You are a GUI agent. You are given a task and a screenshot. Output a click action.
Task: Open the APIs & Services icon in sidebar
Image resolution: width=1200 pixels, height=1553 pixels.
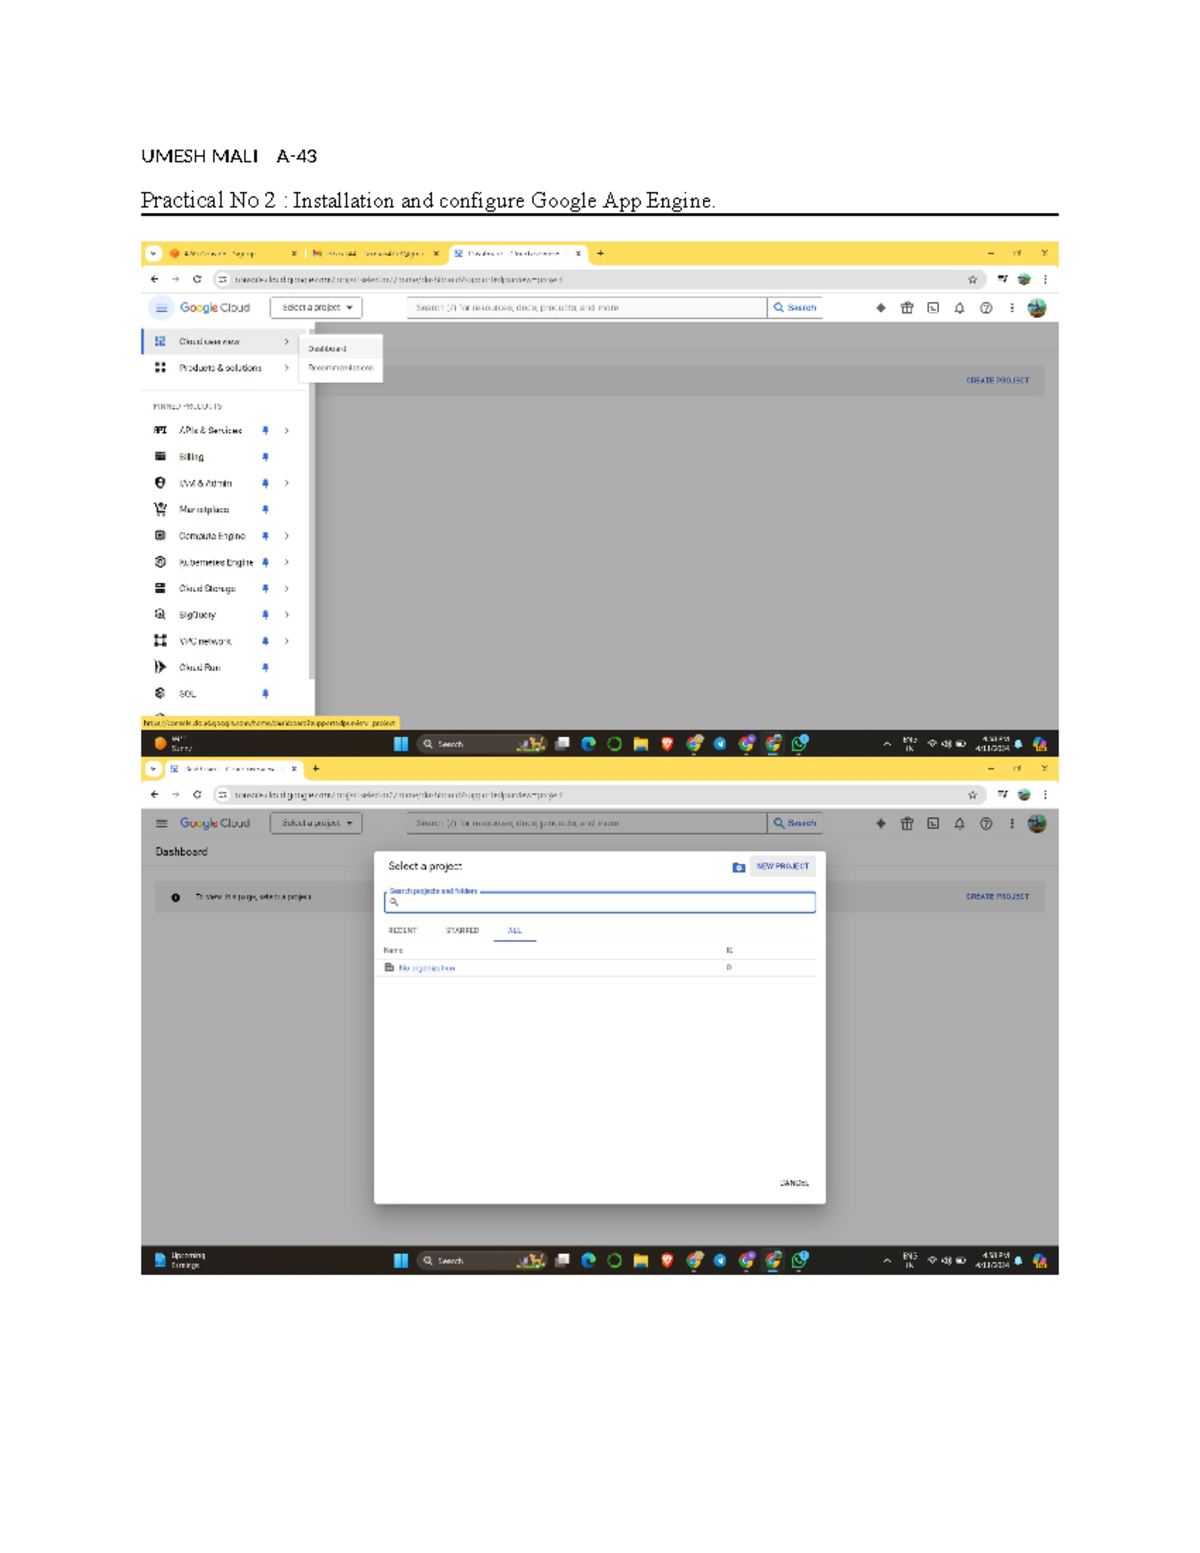[160, 430]
